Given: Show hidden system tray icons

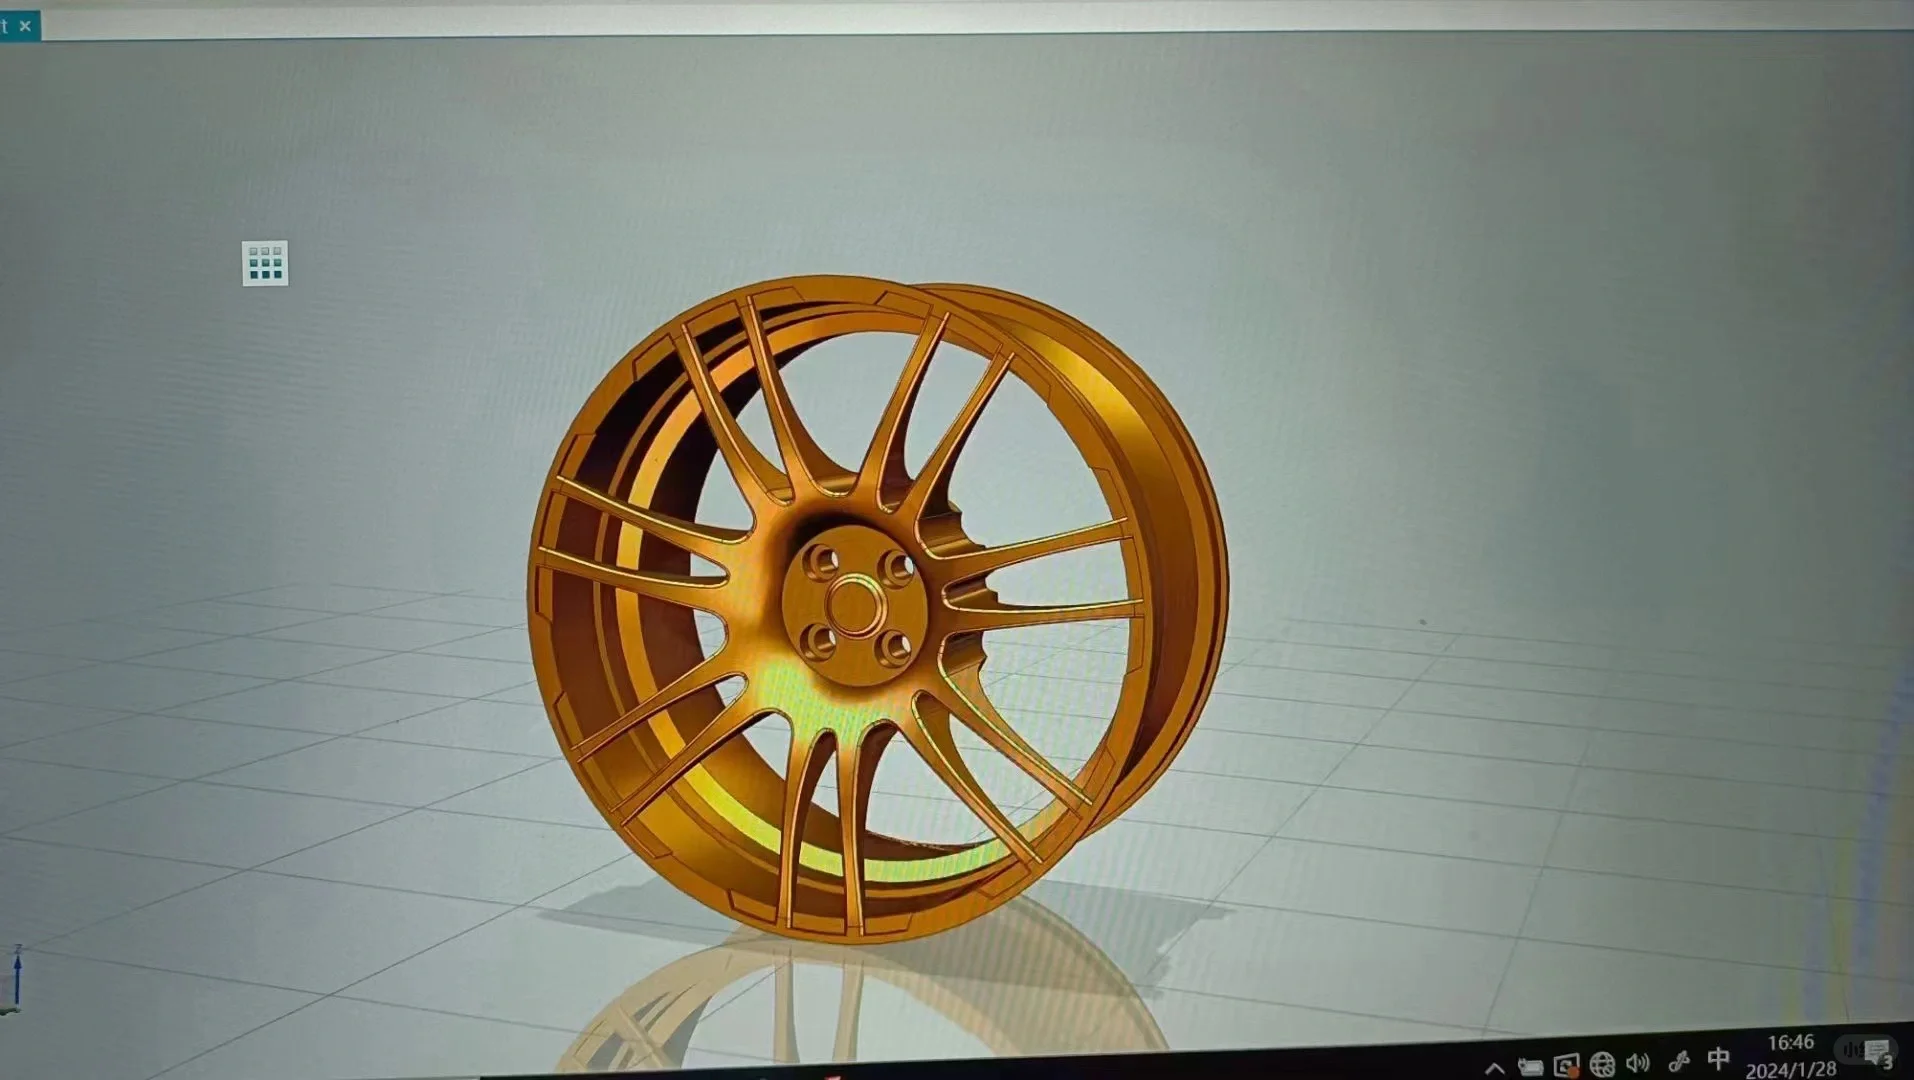Looking at the screenshot, I should pyautogui.click(x=1494, y=1068).
